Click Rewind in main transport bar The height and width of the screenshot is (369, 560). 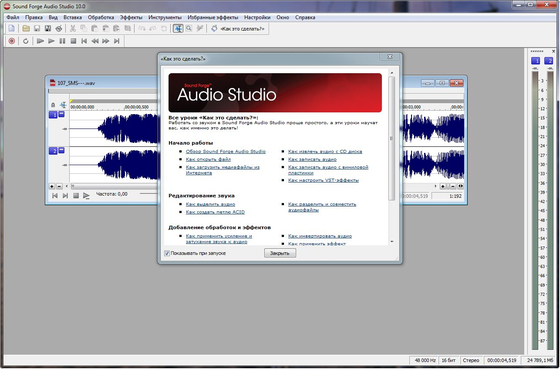95,41
